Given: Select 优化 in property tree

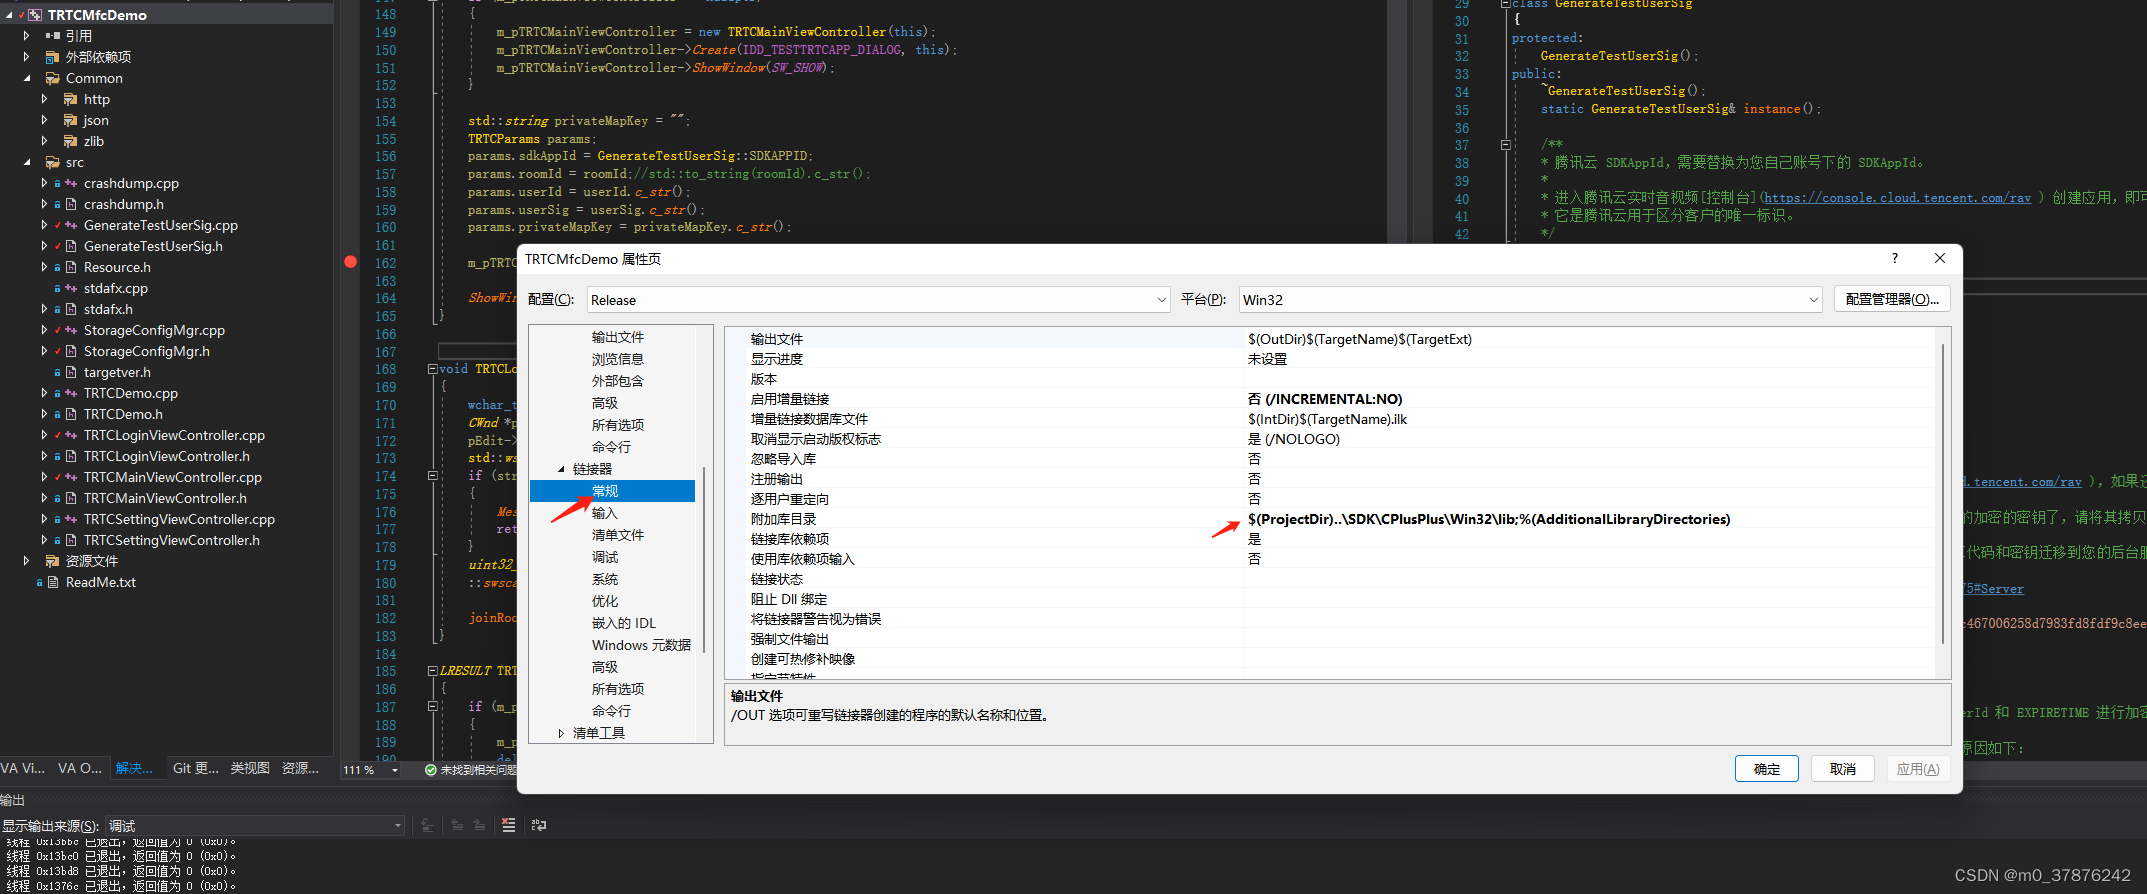Looking at the screenshot, I should click(x=605, y=601).
